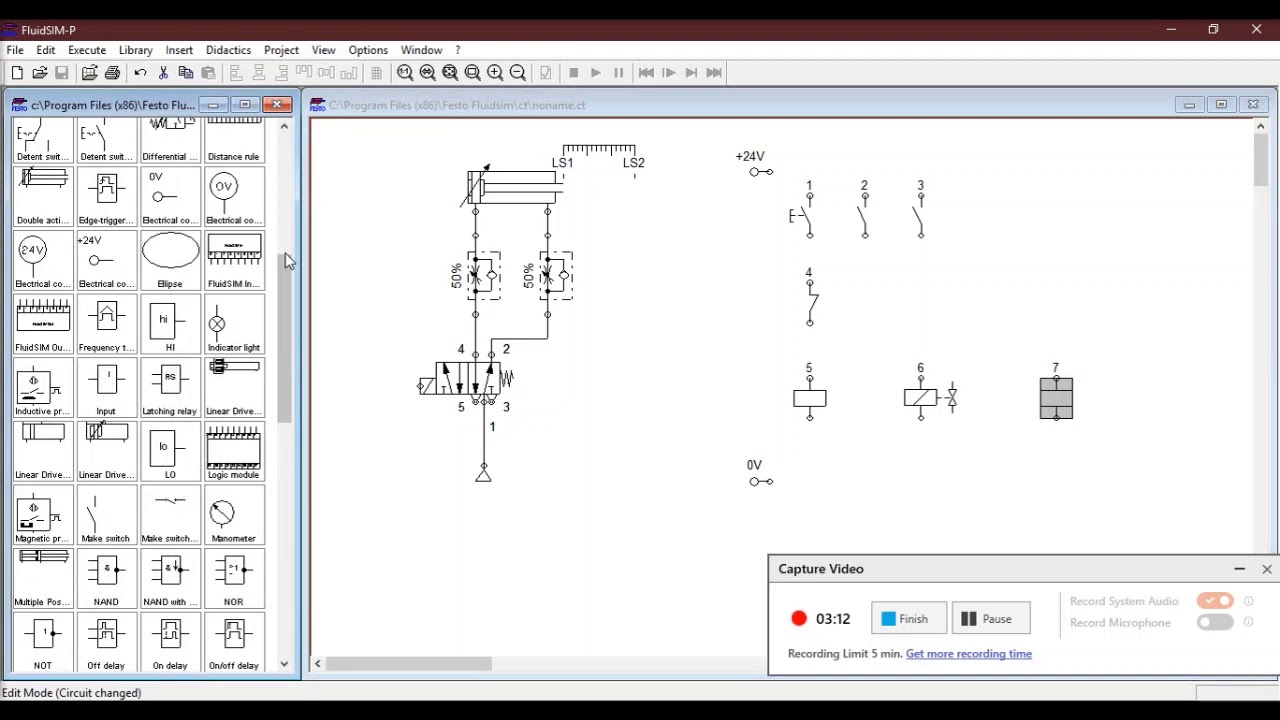Open the File menu
This screenshot has height=720, width=1280.
pos(15,50)
